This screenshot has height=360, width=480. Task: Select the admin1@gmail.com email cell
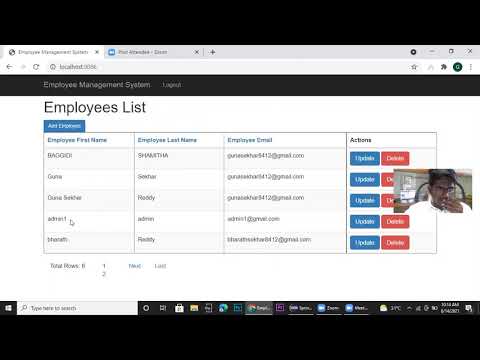click(x=285, y=222)
